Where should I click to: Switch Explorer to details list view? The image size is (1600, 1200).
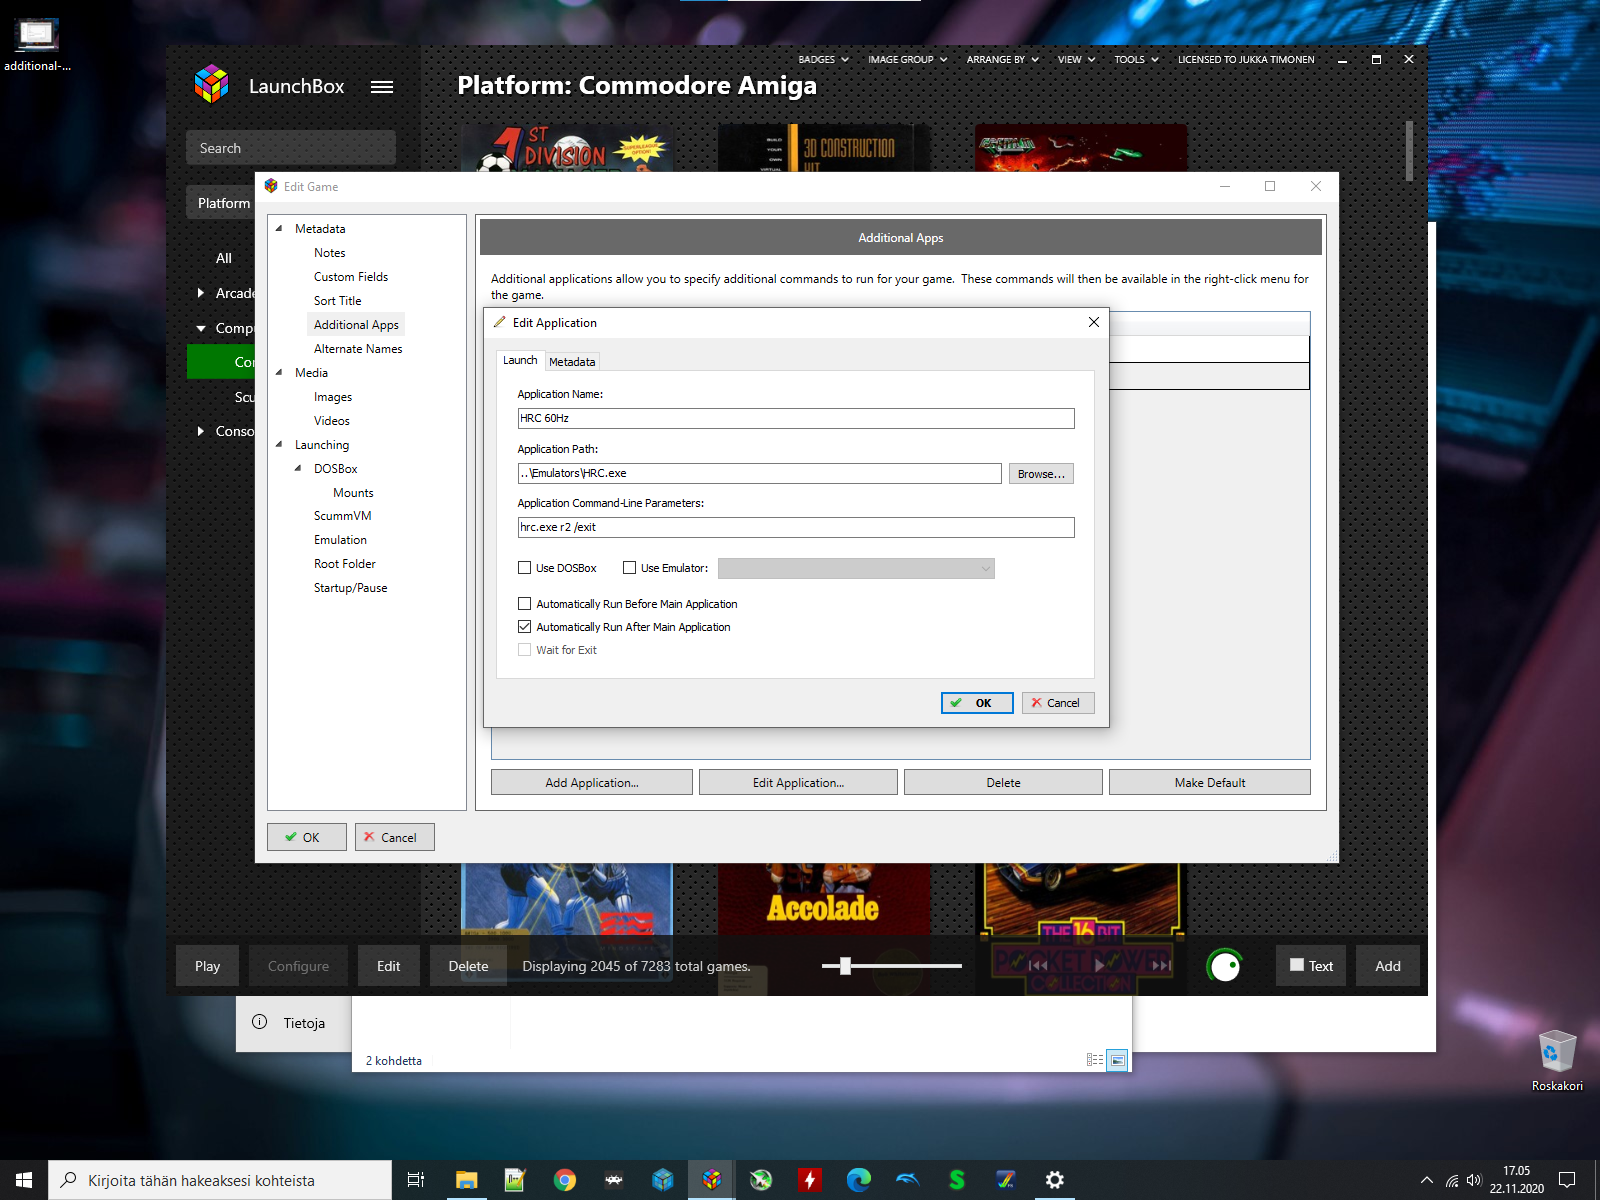(1095, 1060)
